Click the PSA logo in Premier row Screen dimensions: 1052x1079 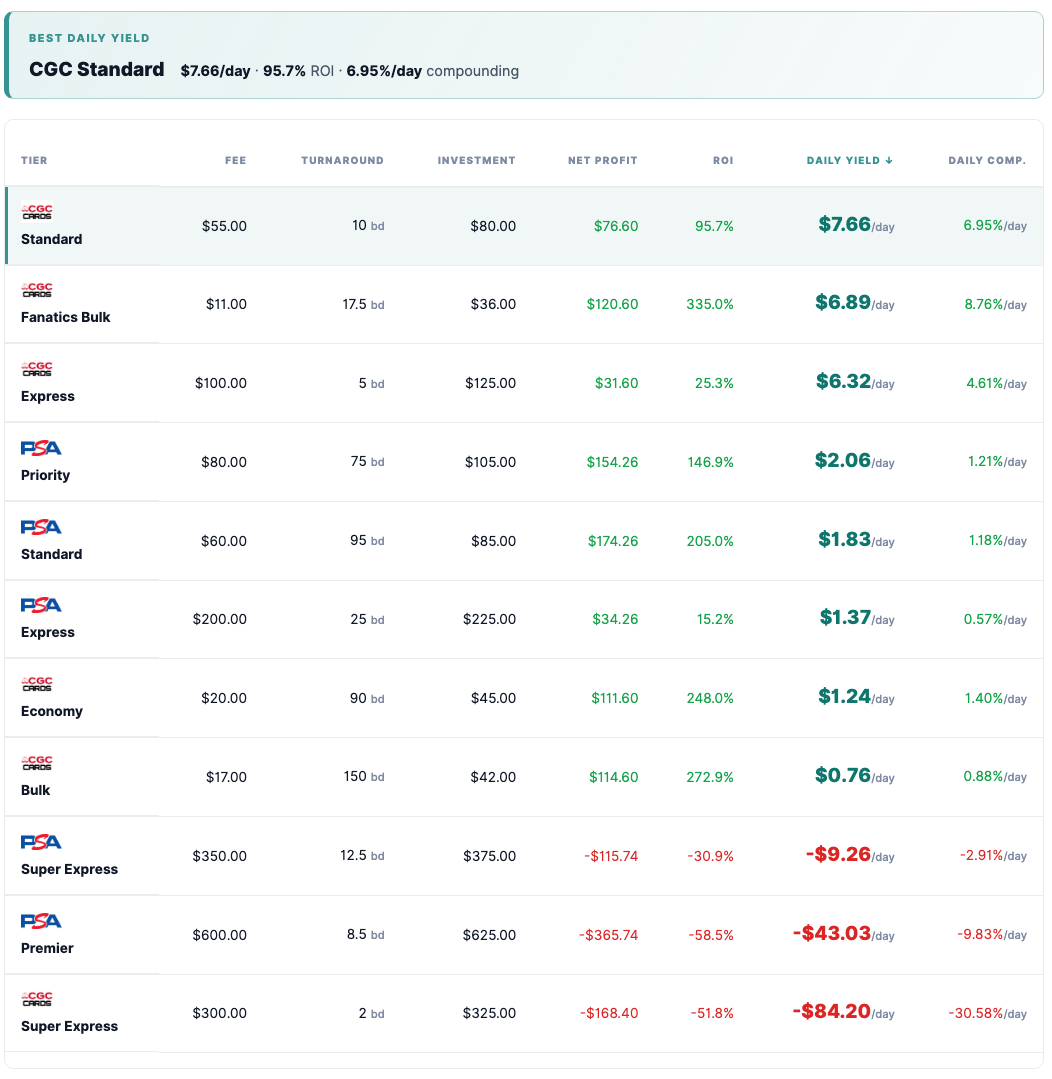(41, 921)
